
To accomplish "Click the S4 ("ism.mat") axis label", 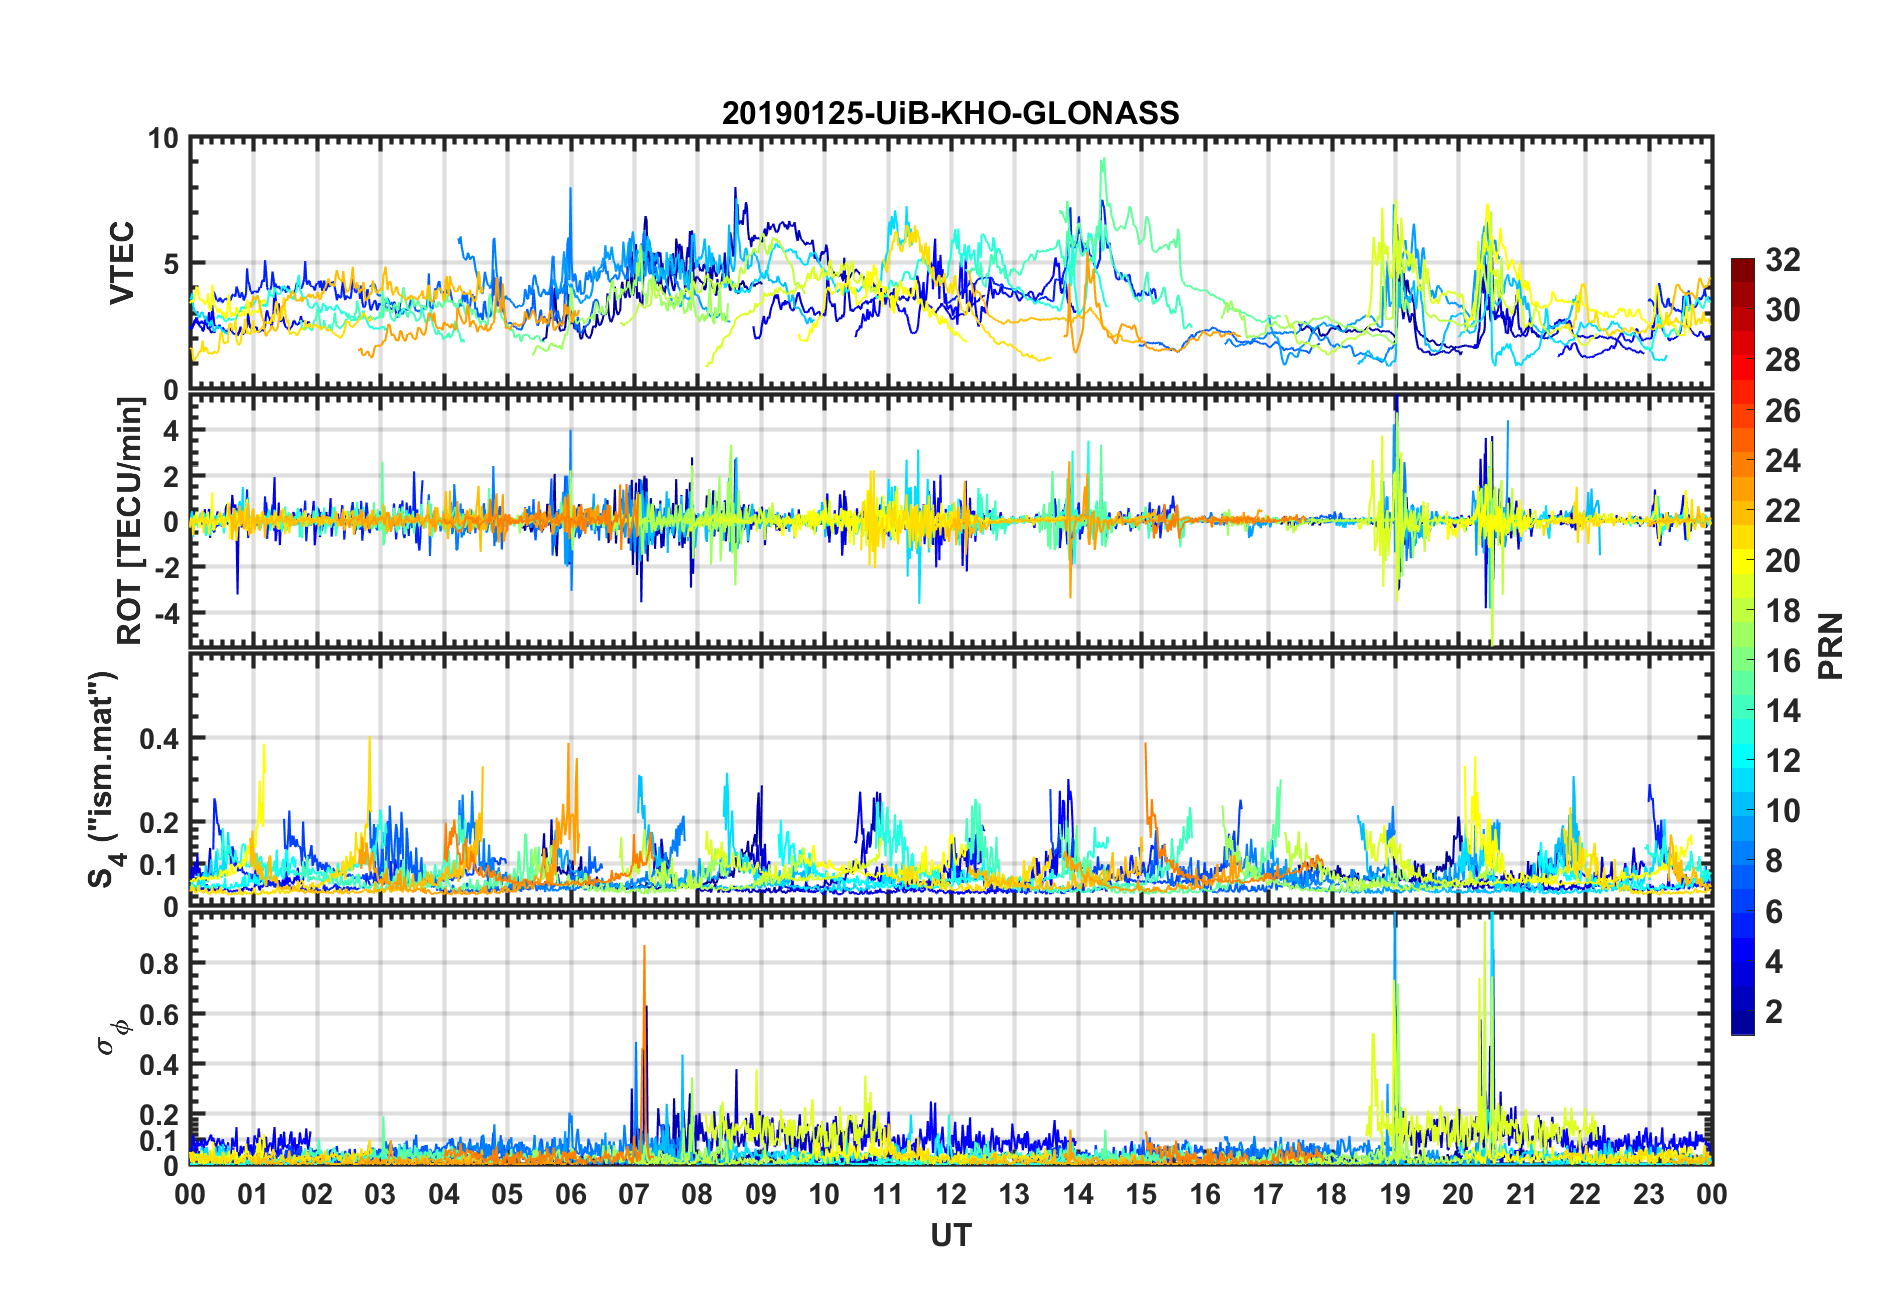I will pos(103,780).
